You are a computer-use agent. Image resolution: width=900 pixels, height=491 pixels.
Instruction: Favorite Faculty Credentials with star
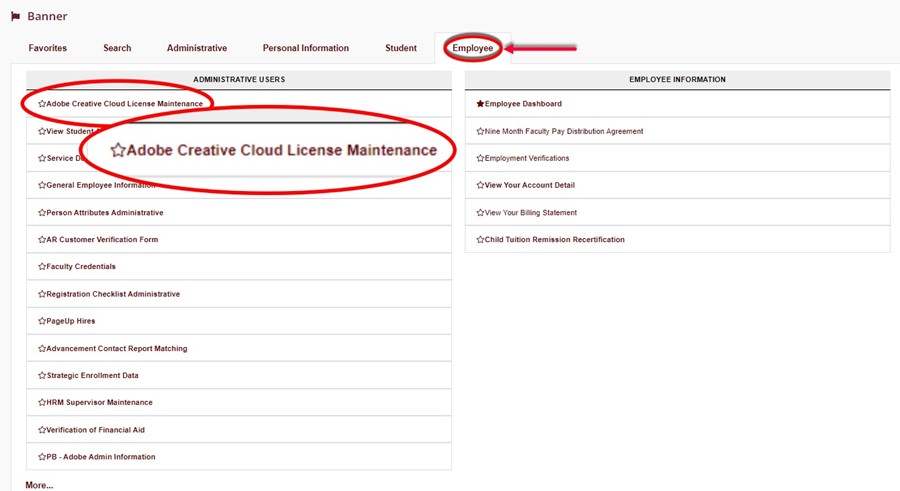tap(42, 266)
